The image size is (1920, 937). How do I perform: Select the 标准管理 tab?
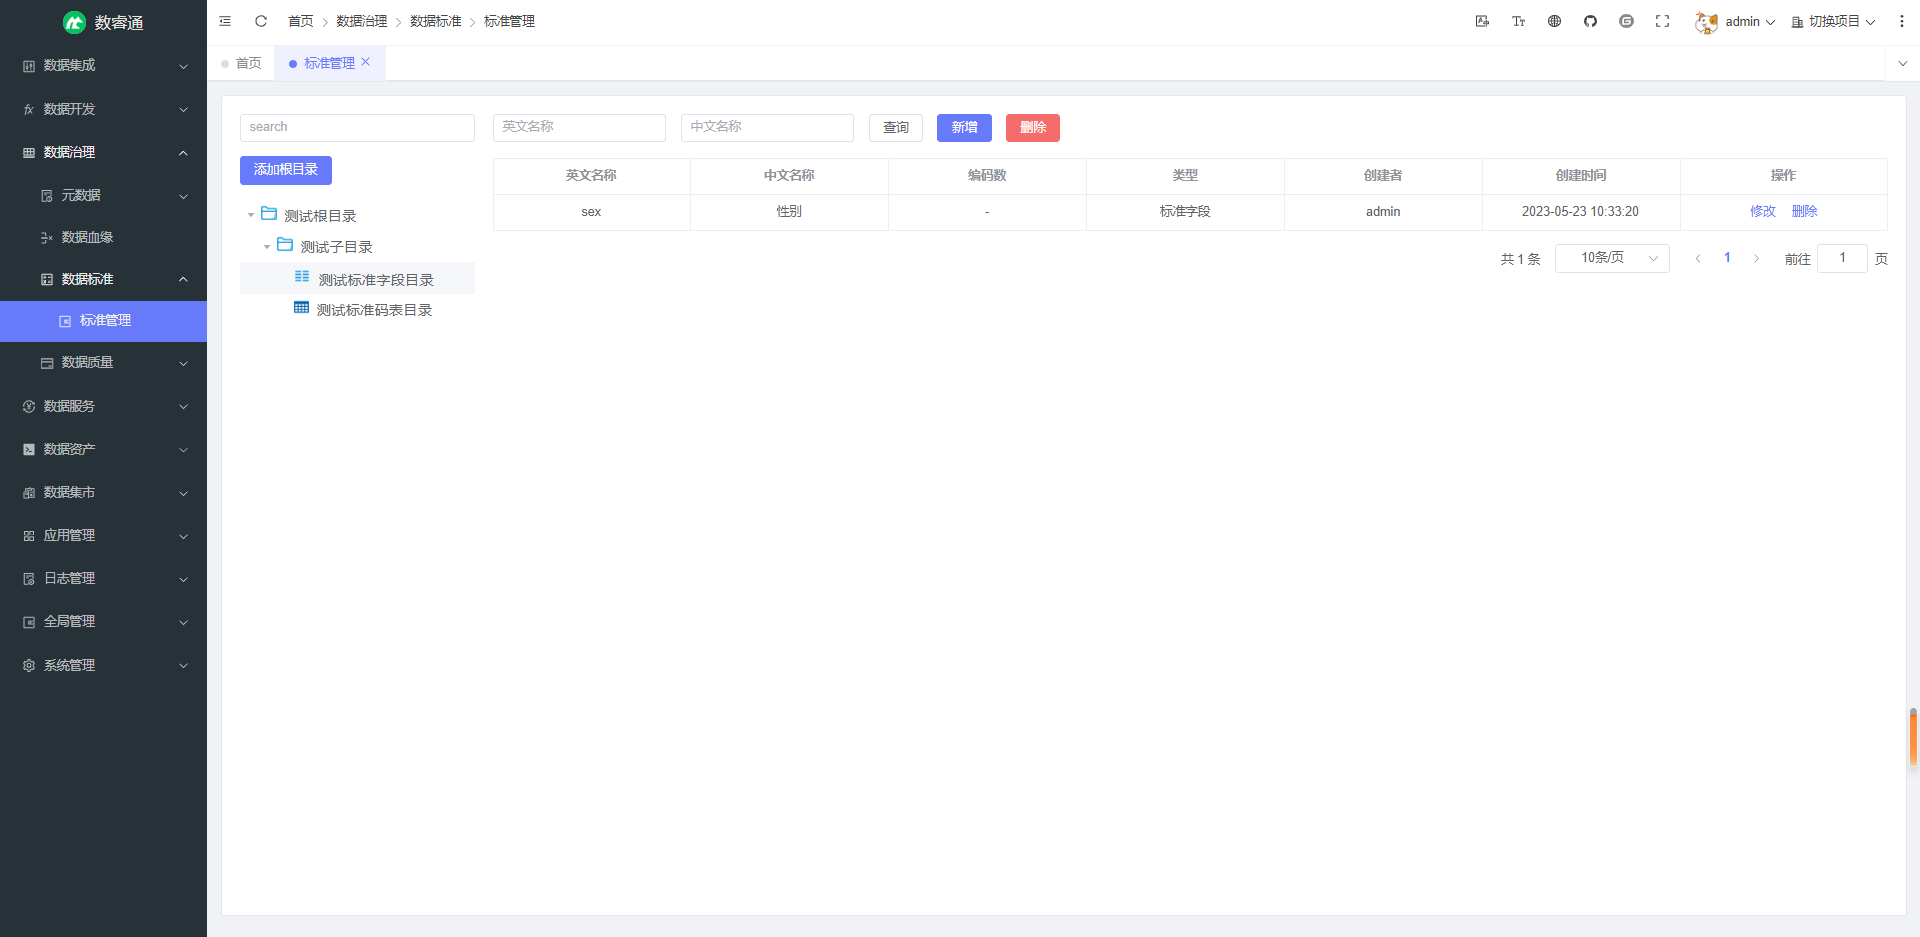[x=329, y=63]
